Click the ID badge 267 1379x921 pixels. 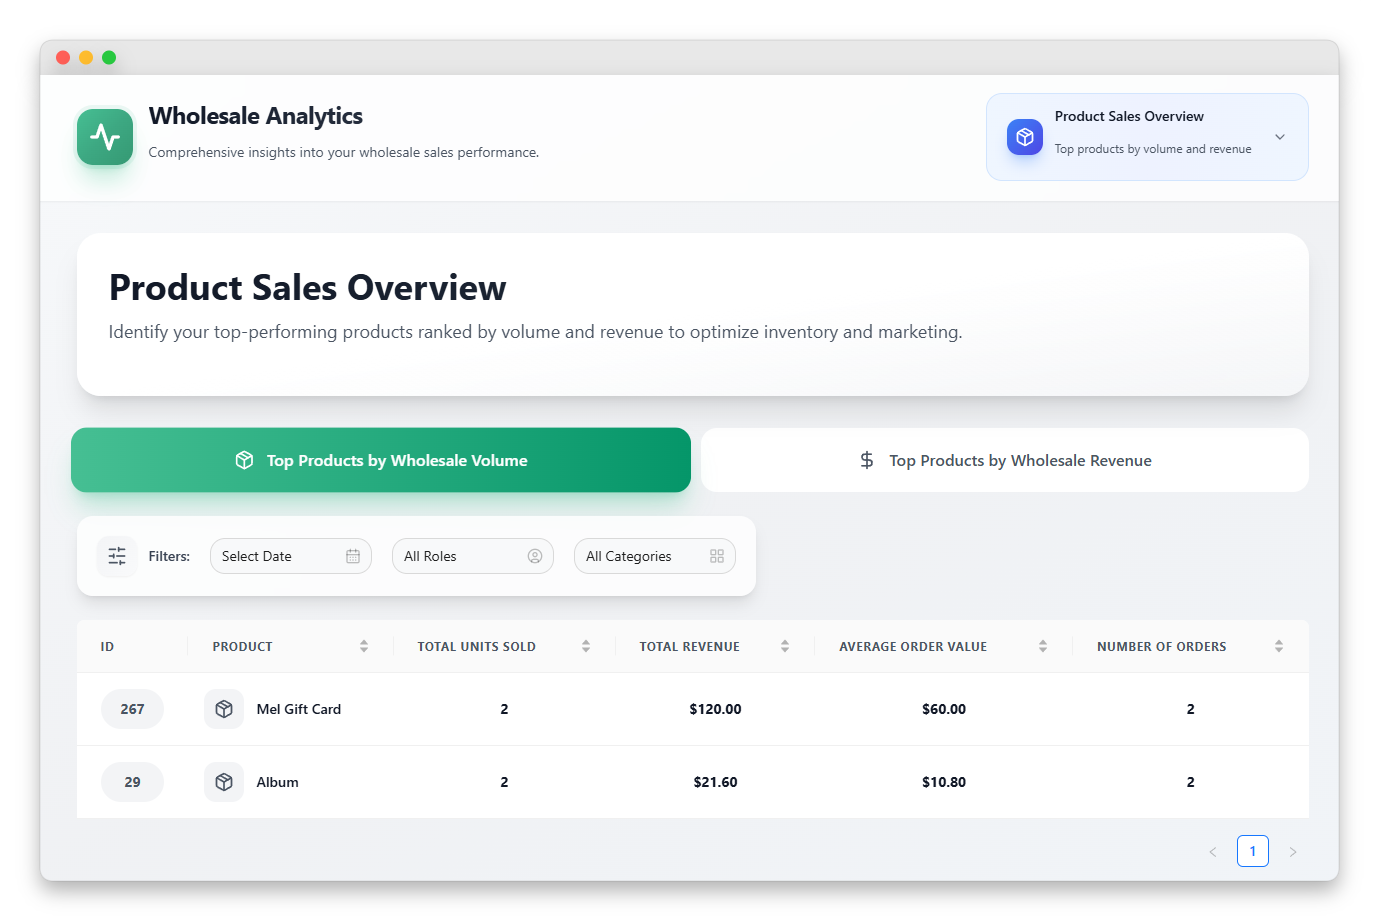coord(132,709)
